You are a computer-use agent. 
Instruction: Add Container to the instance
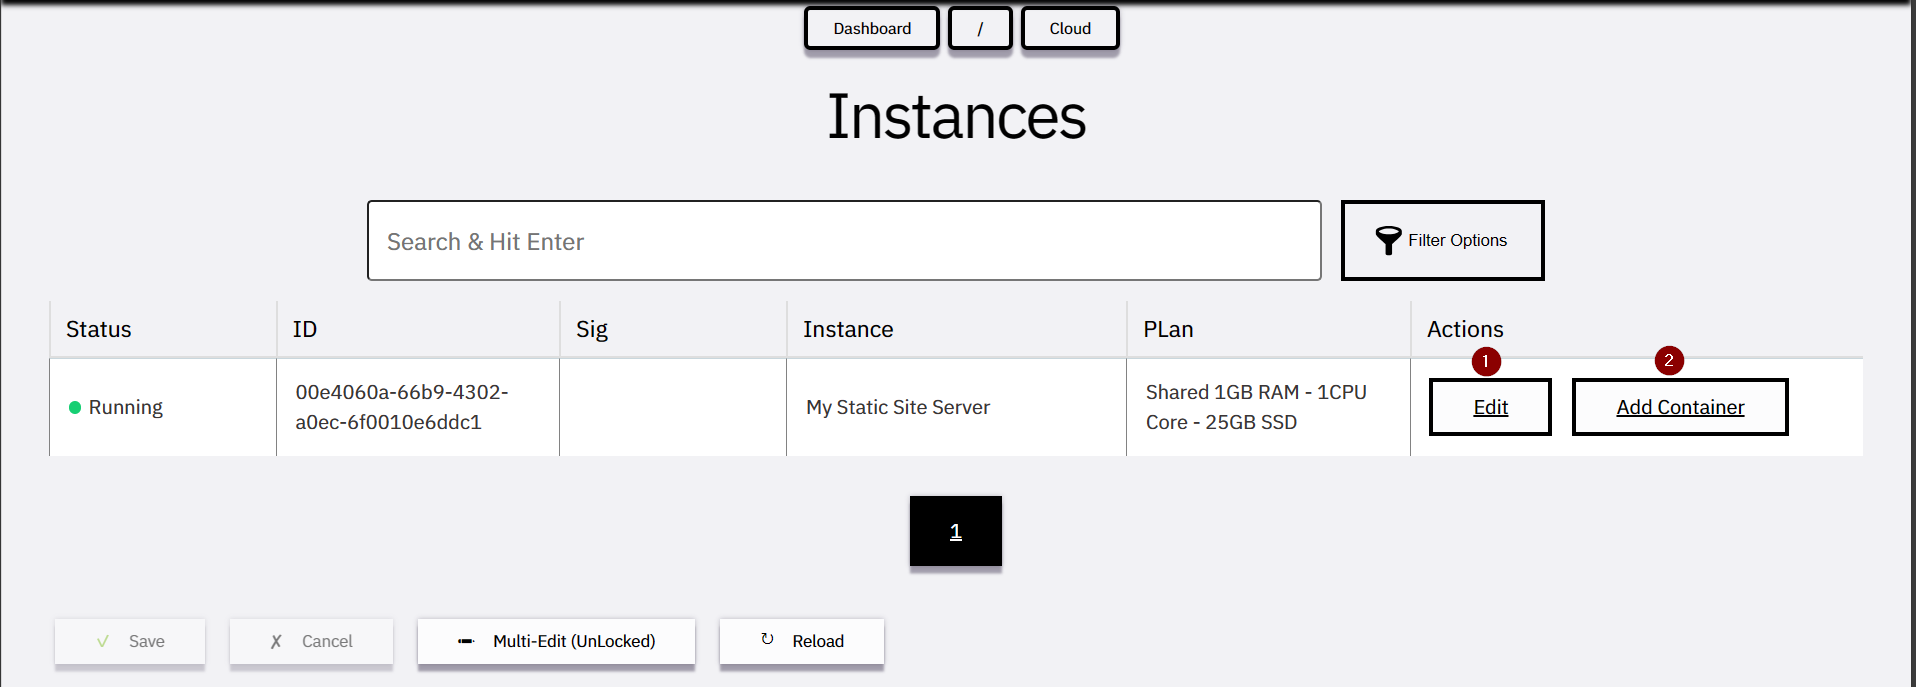click(x=1680, y=407)
